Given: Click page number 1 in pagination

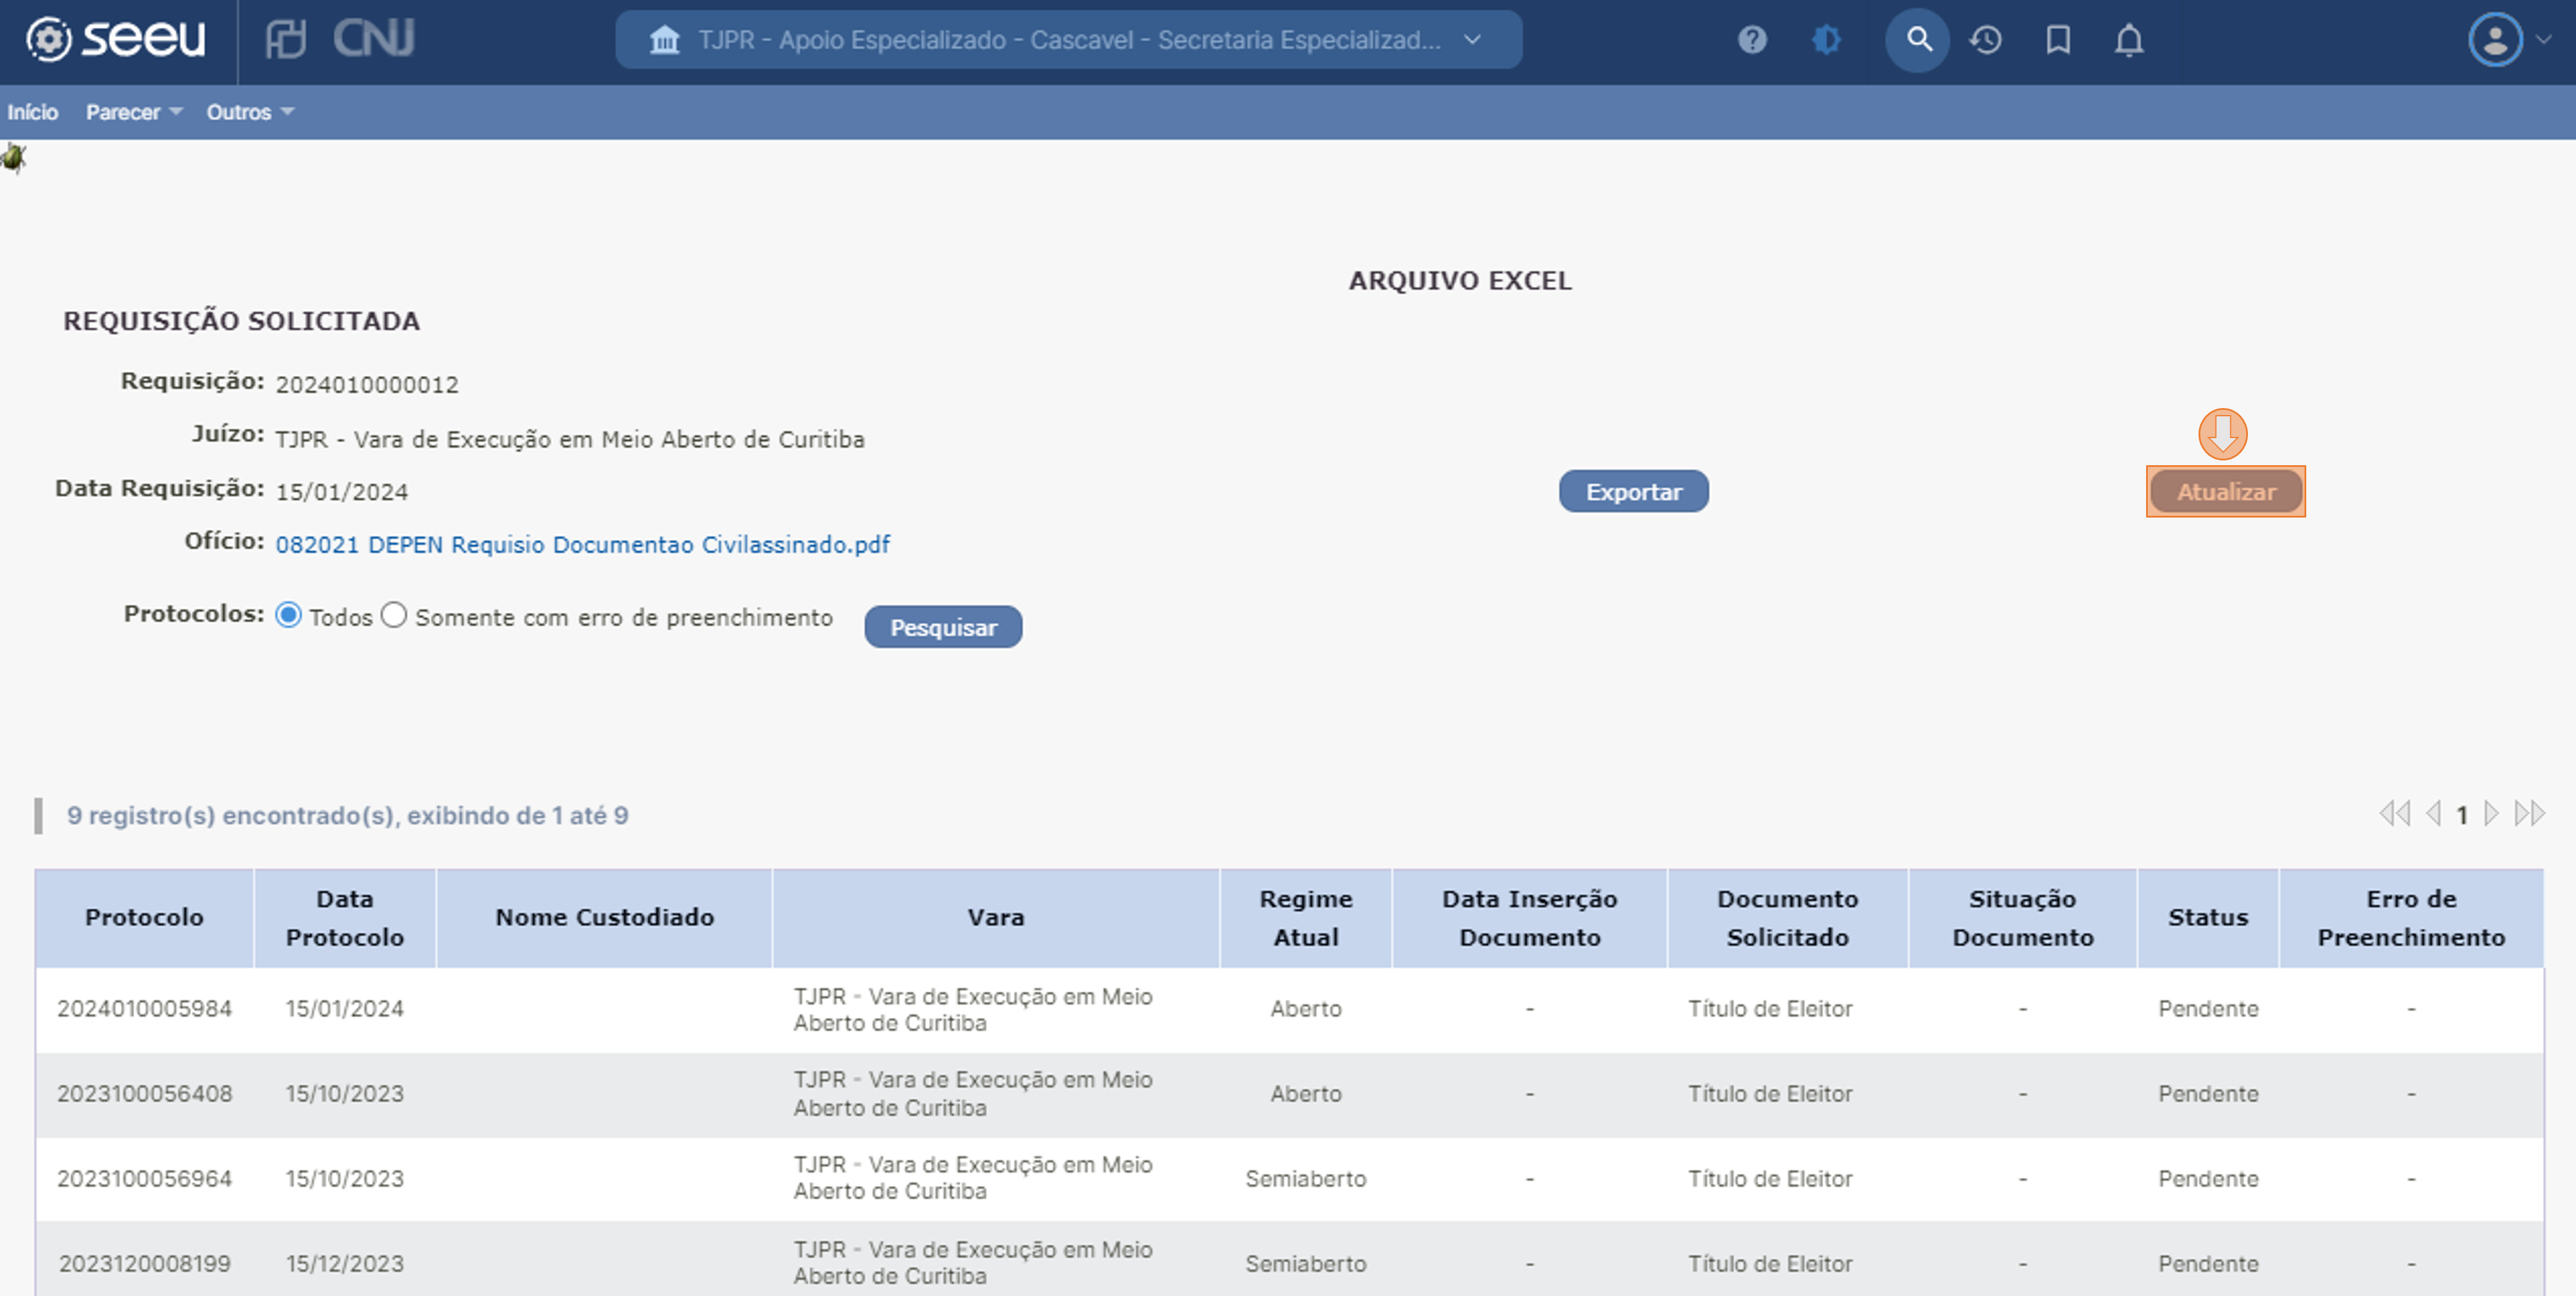Looking at the screenshot, I should pos(2462,815).
